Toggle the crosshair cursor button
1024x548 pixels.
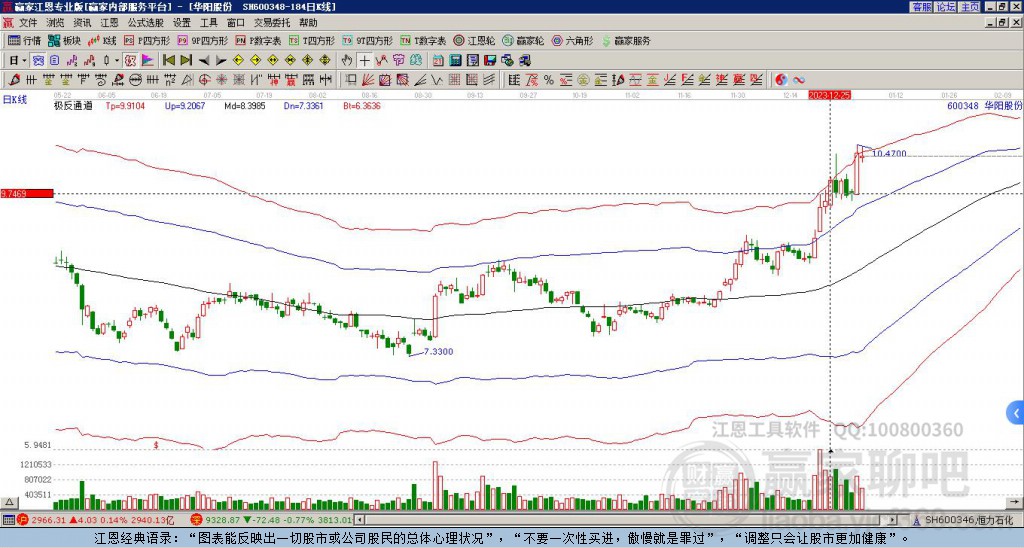tap(364, 61)
